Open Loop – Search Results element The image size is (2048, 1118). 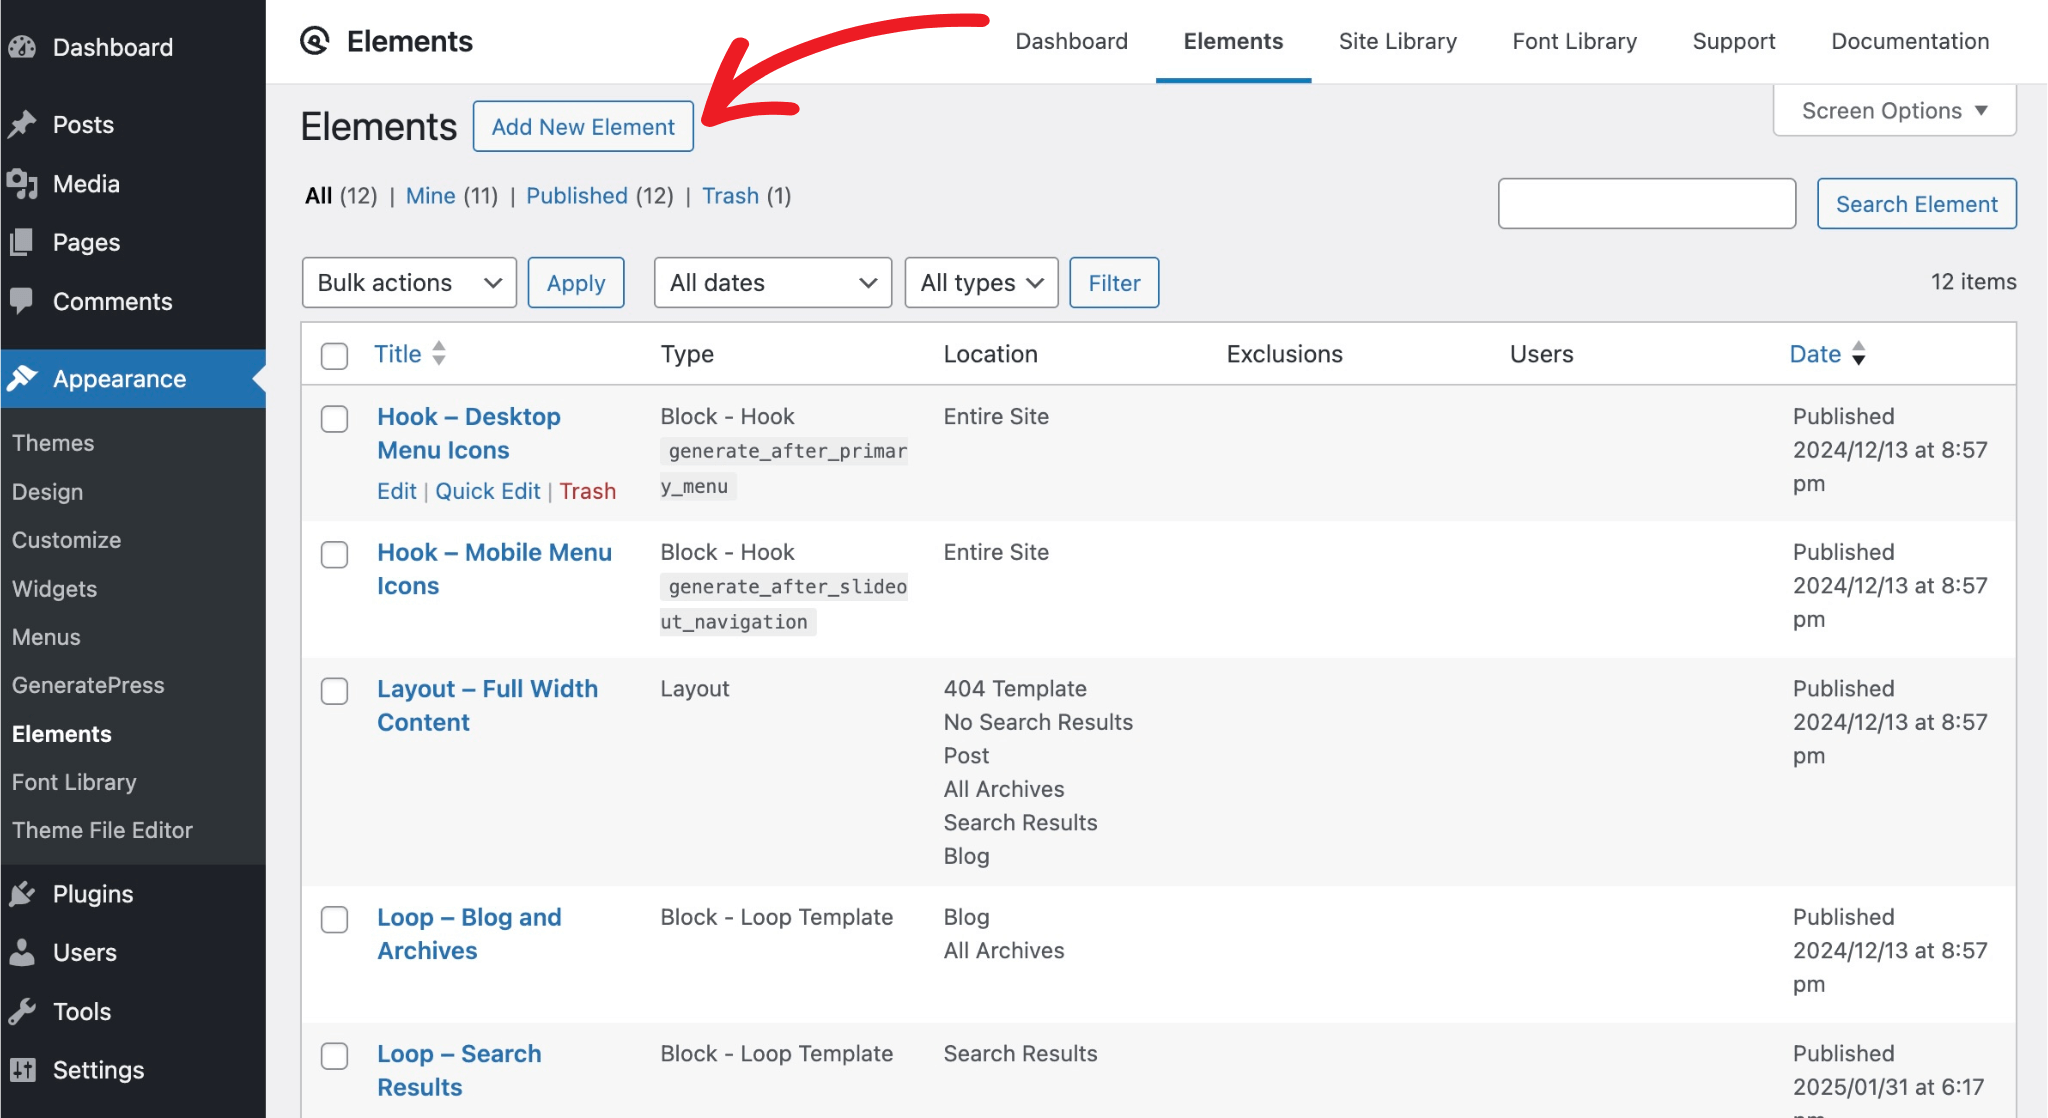(x=459, y=1070)
